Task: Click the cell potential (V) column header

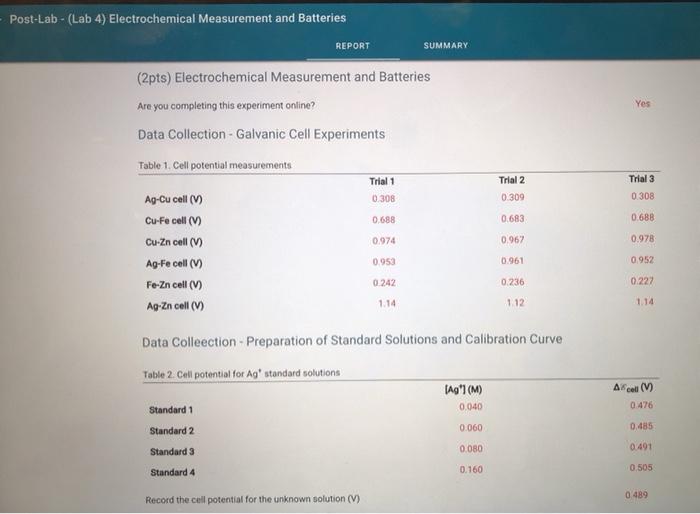Action: point(633,388)
